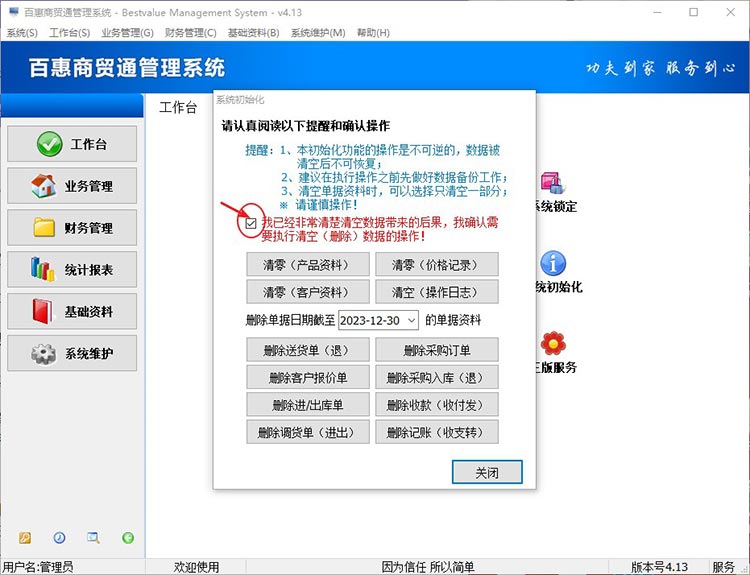This screenshot has height=575, width=750.
Task: Click 删除采购订单 button
Action: pyautogui.click(x=437, y=350)
